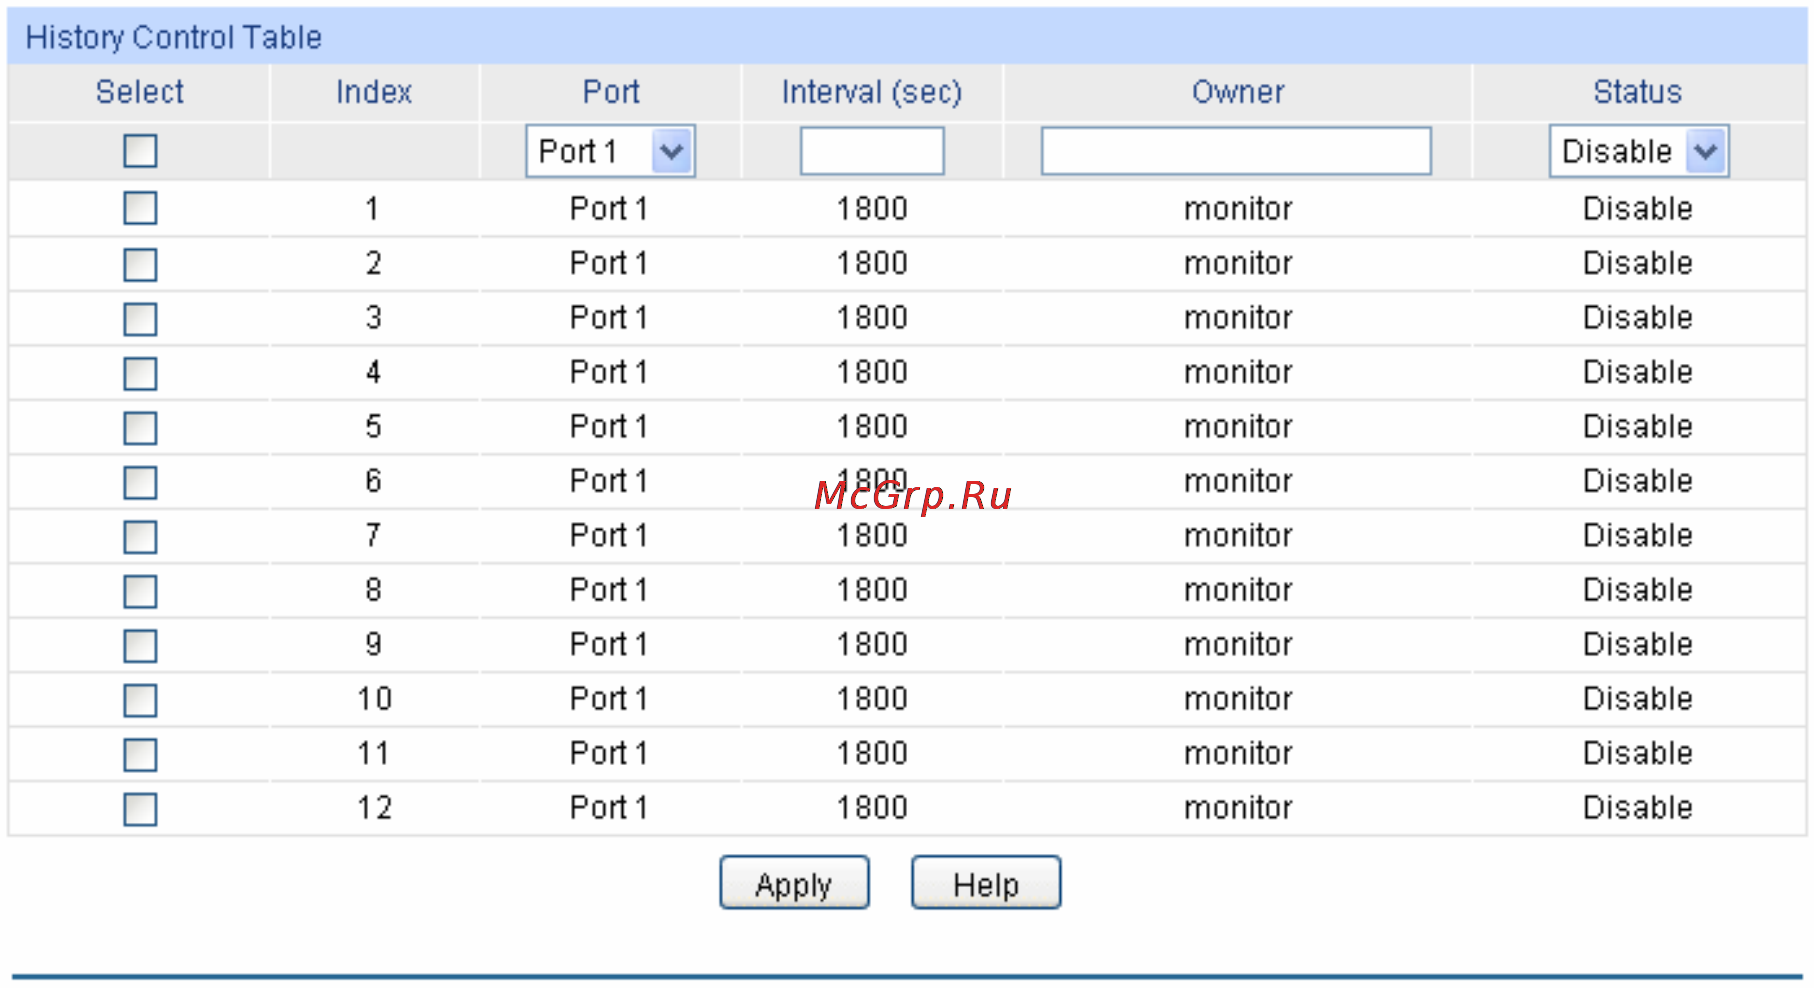Open the Port 1 dropdown

(610, 151)
